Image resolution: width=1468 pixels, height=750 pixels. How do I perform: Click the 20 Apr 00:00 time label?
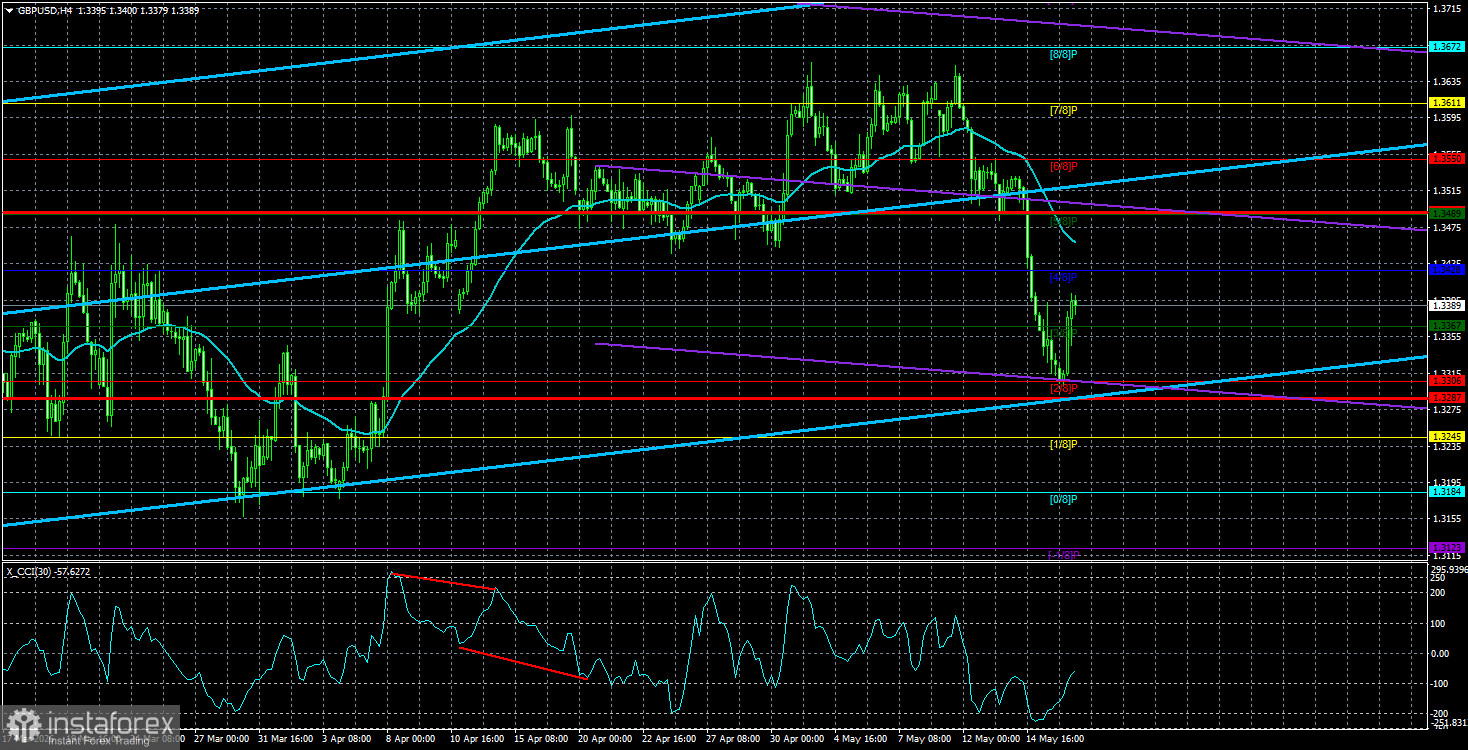click(x=607, y=741)
